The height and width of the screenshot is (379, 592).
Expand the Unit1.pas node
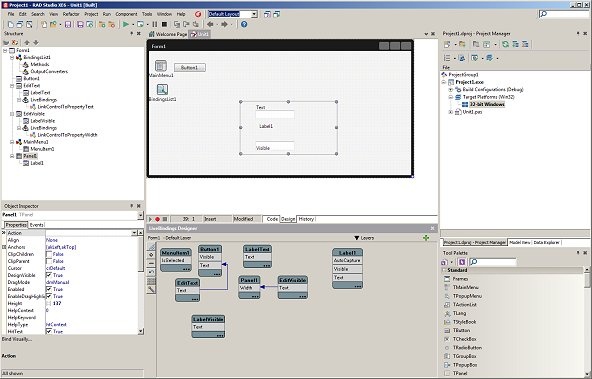pos(450,112)
